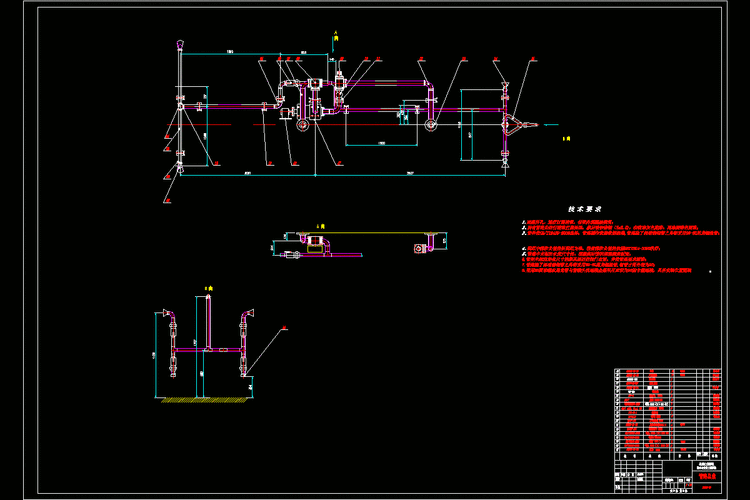Select the funnel nozzle atop the leftmost vertical pipe
Image resolution: width=750 pixels, height=500 pixels.
pyautogui.click(x=178, y=45)
